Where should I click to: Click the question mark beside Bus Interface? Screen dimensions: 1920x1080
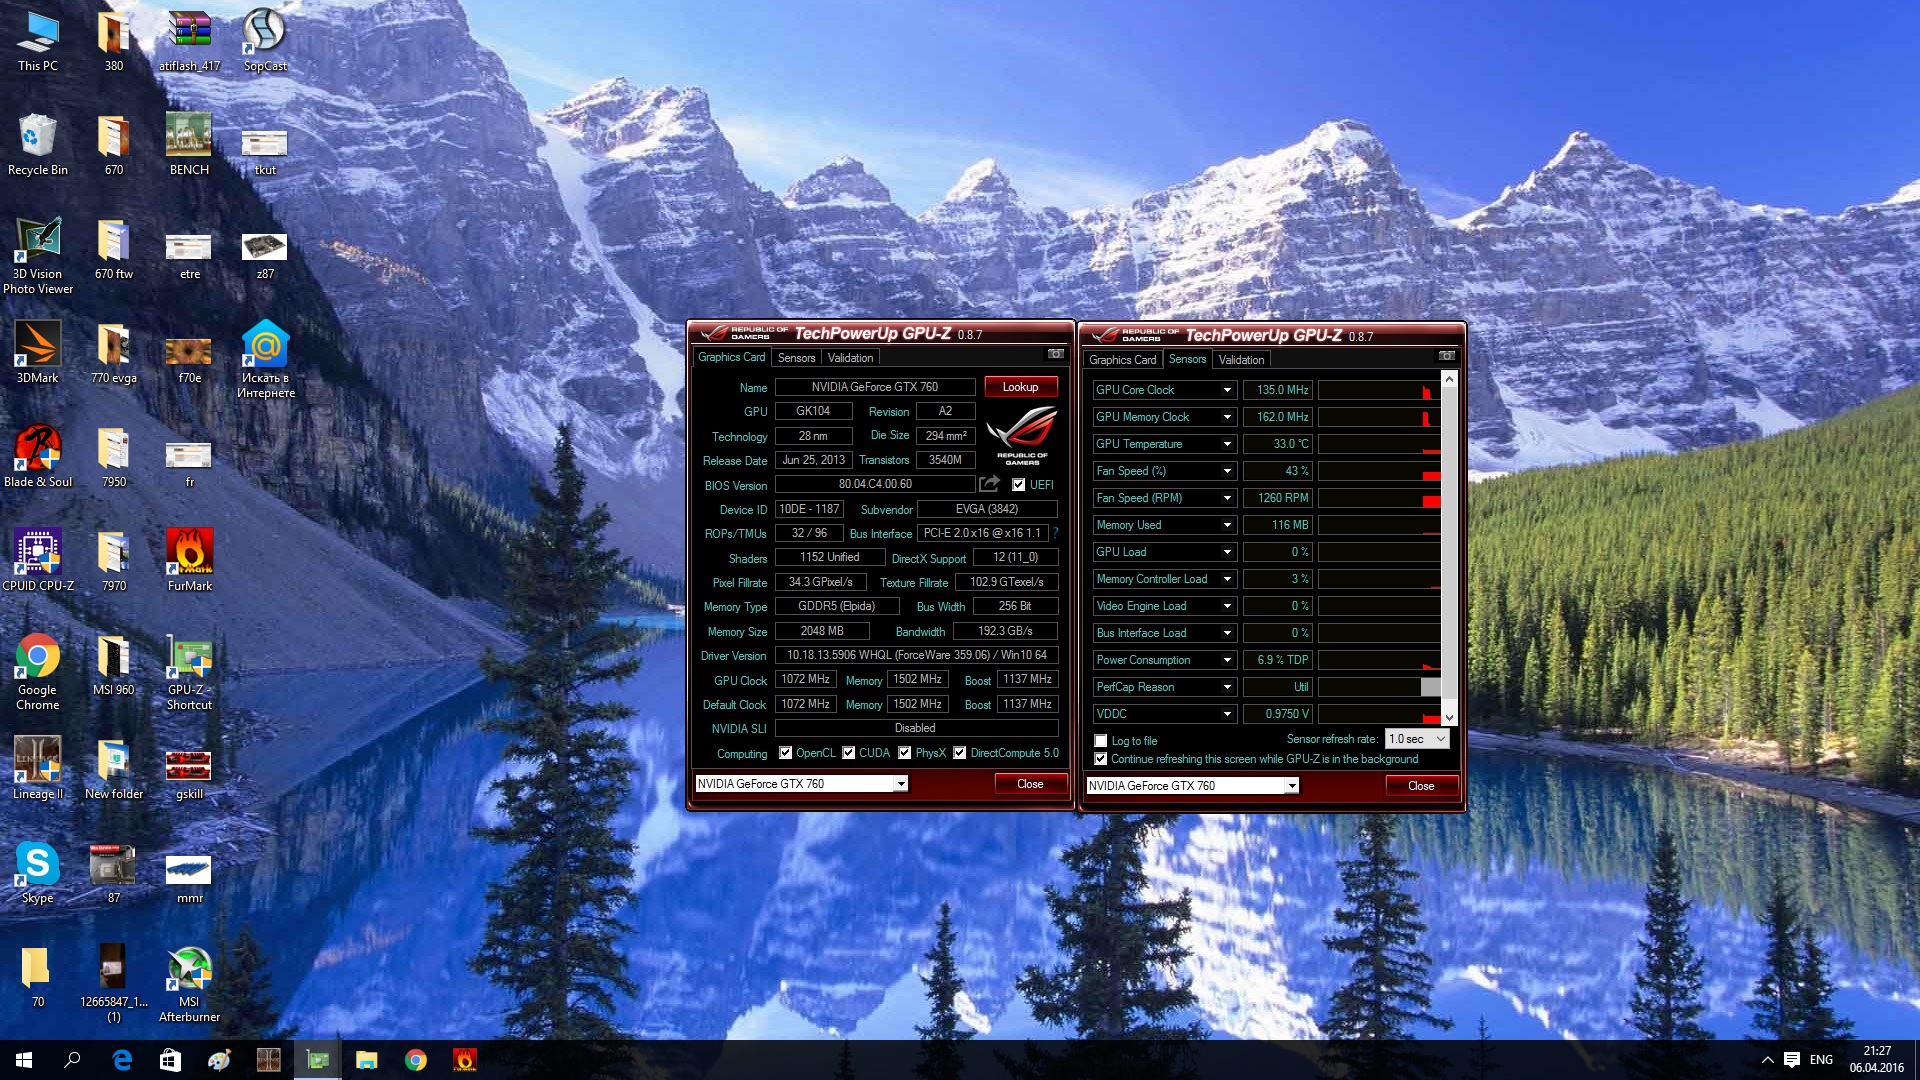(1055, 533)
